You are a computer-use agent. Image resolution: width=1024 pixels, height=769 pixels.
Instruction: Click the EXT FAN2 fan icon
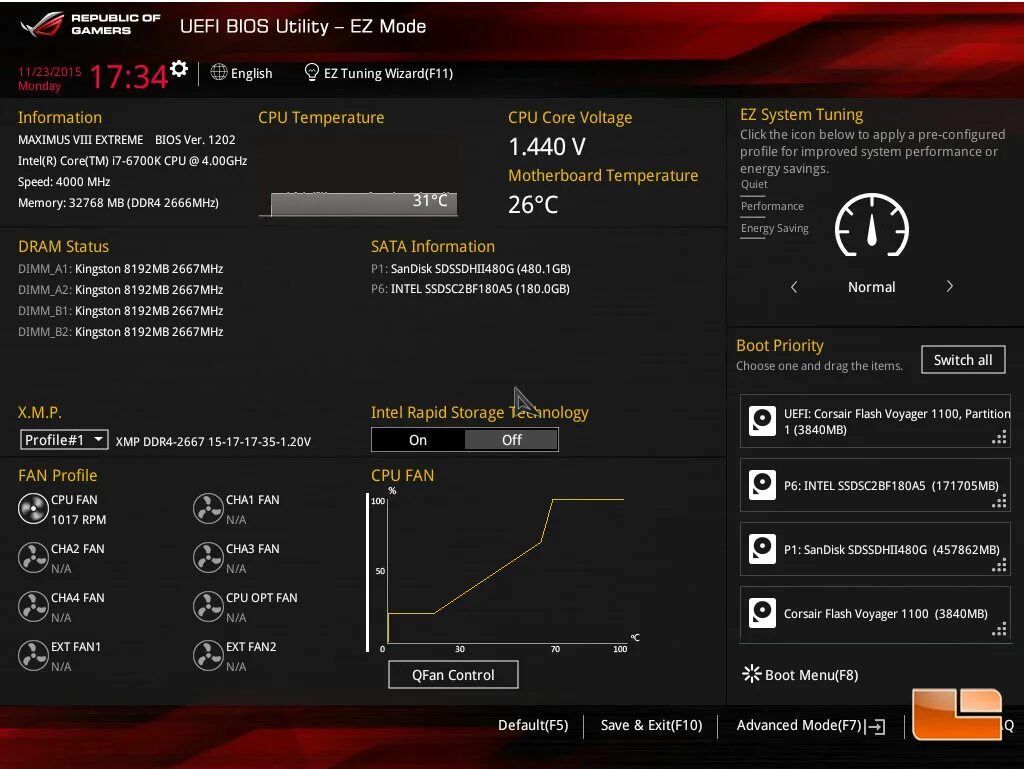coord(208,656)
